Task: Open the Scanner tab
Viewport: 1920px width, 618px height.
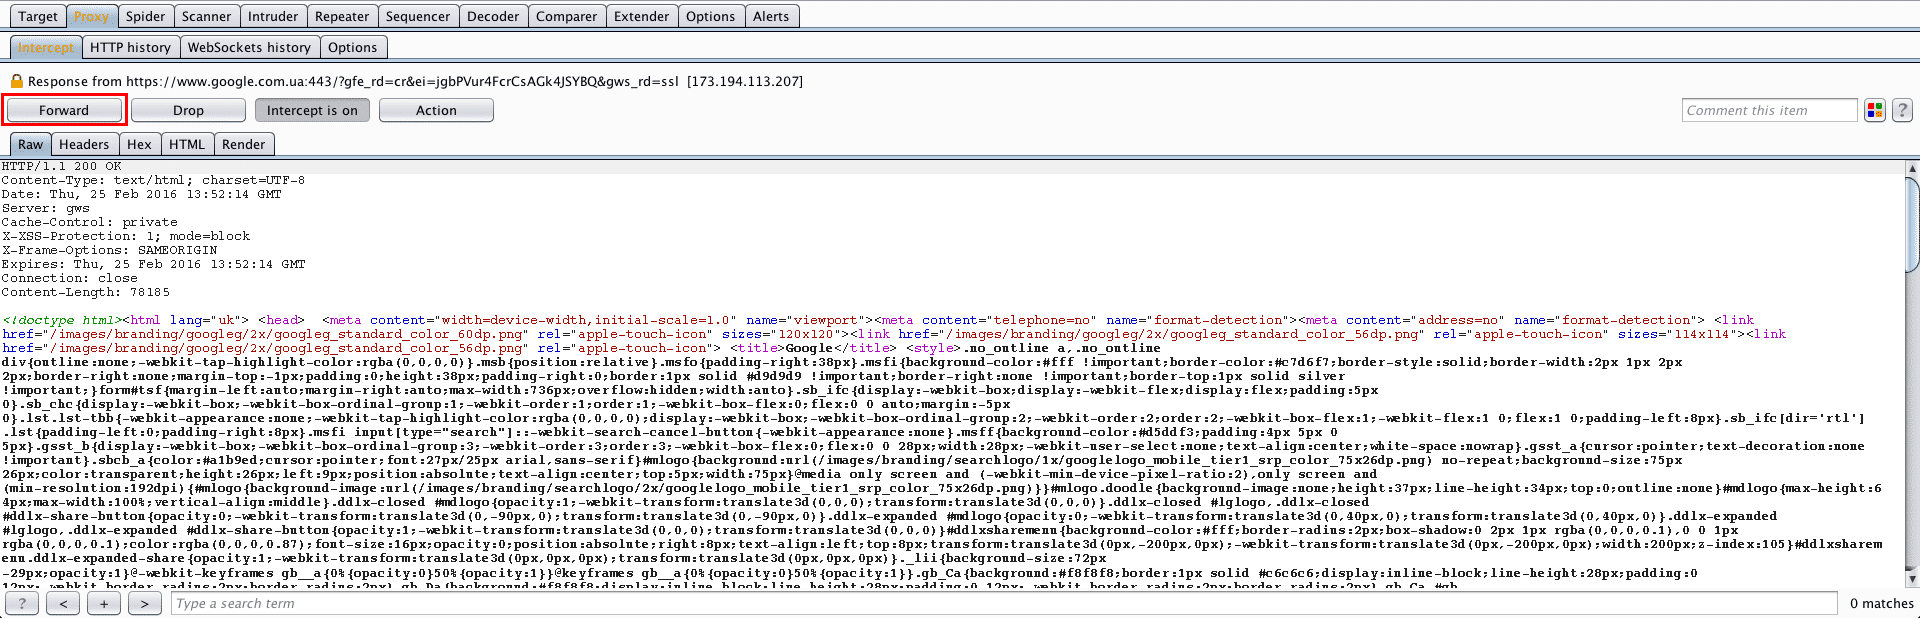Action: tap(207, 16)
